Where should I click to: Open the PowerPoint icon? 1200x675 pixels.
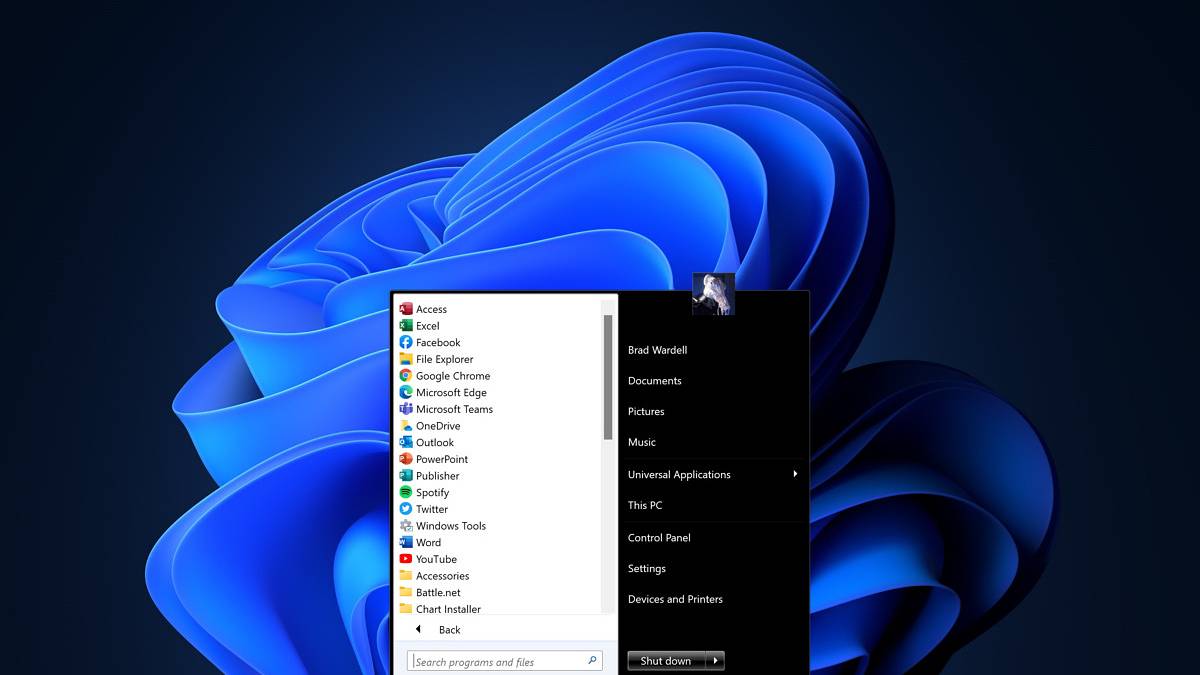click(x=406, y=459)
